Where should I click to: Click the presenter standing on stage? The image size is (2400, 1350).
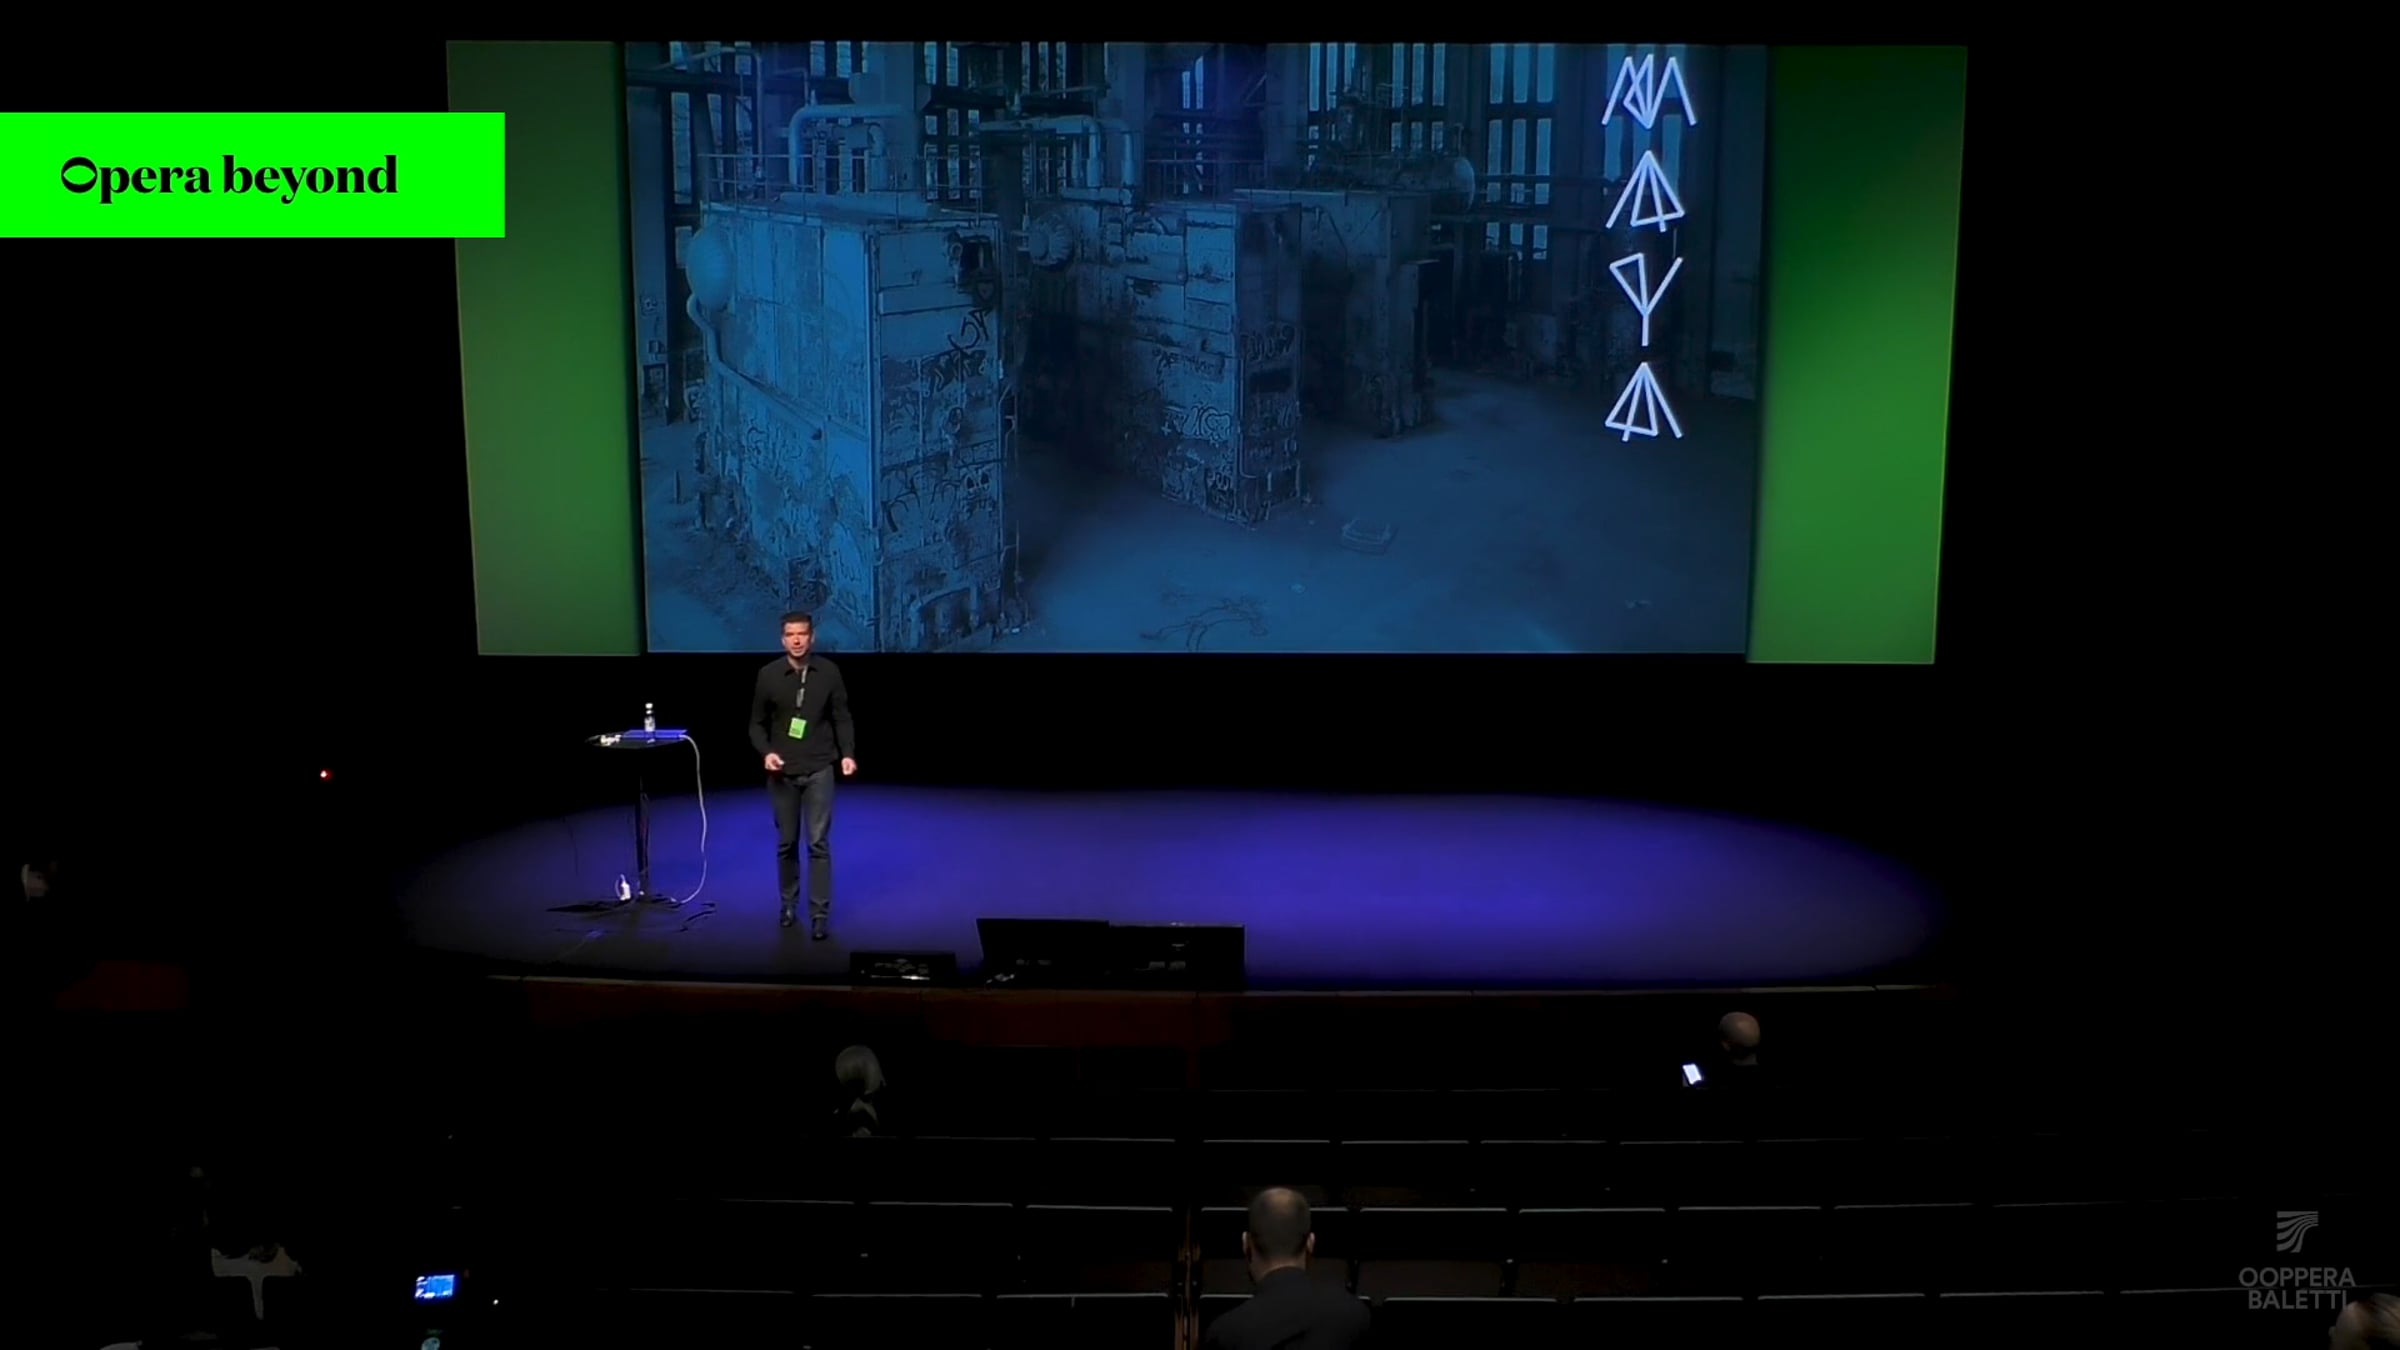click(801, 770)
